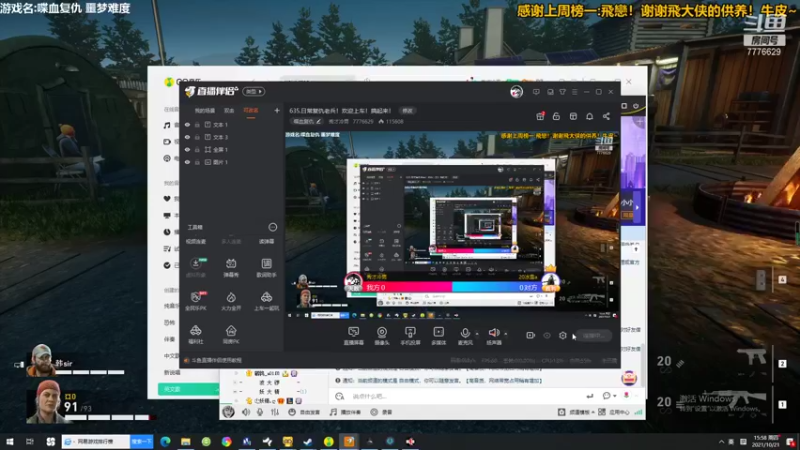Image resolution: width=800 pixels, height=450 pixels.
Task: Open the 同房PK tool
Action: [231, 335]
